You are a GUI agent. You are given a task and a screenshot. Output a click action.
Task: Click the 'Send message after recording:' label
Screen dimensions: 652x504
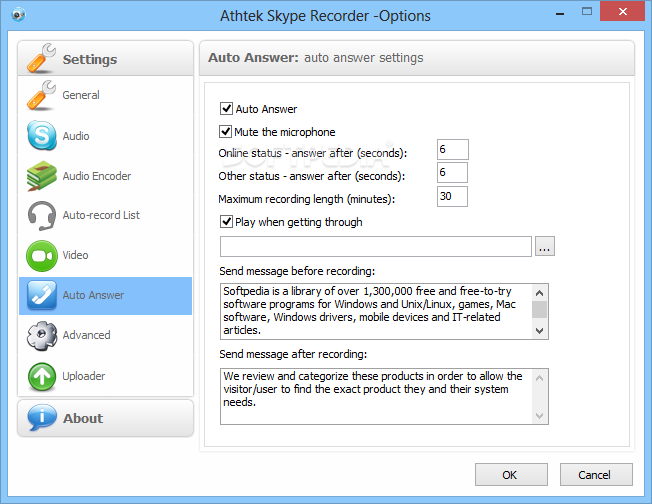tap(293, 354)
